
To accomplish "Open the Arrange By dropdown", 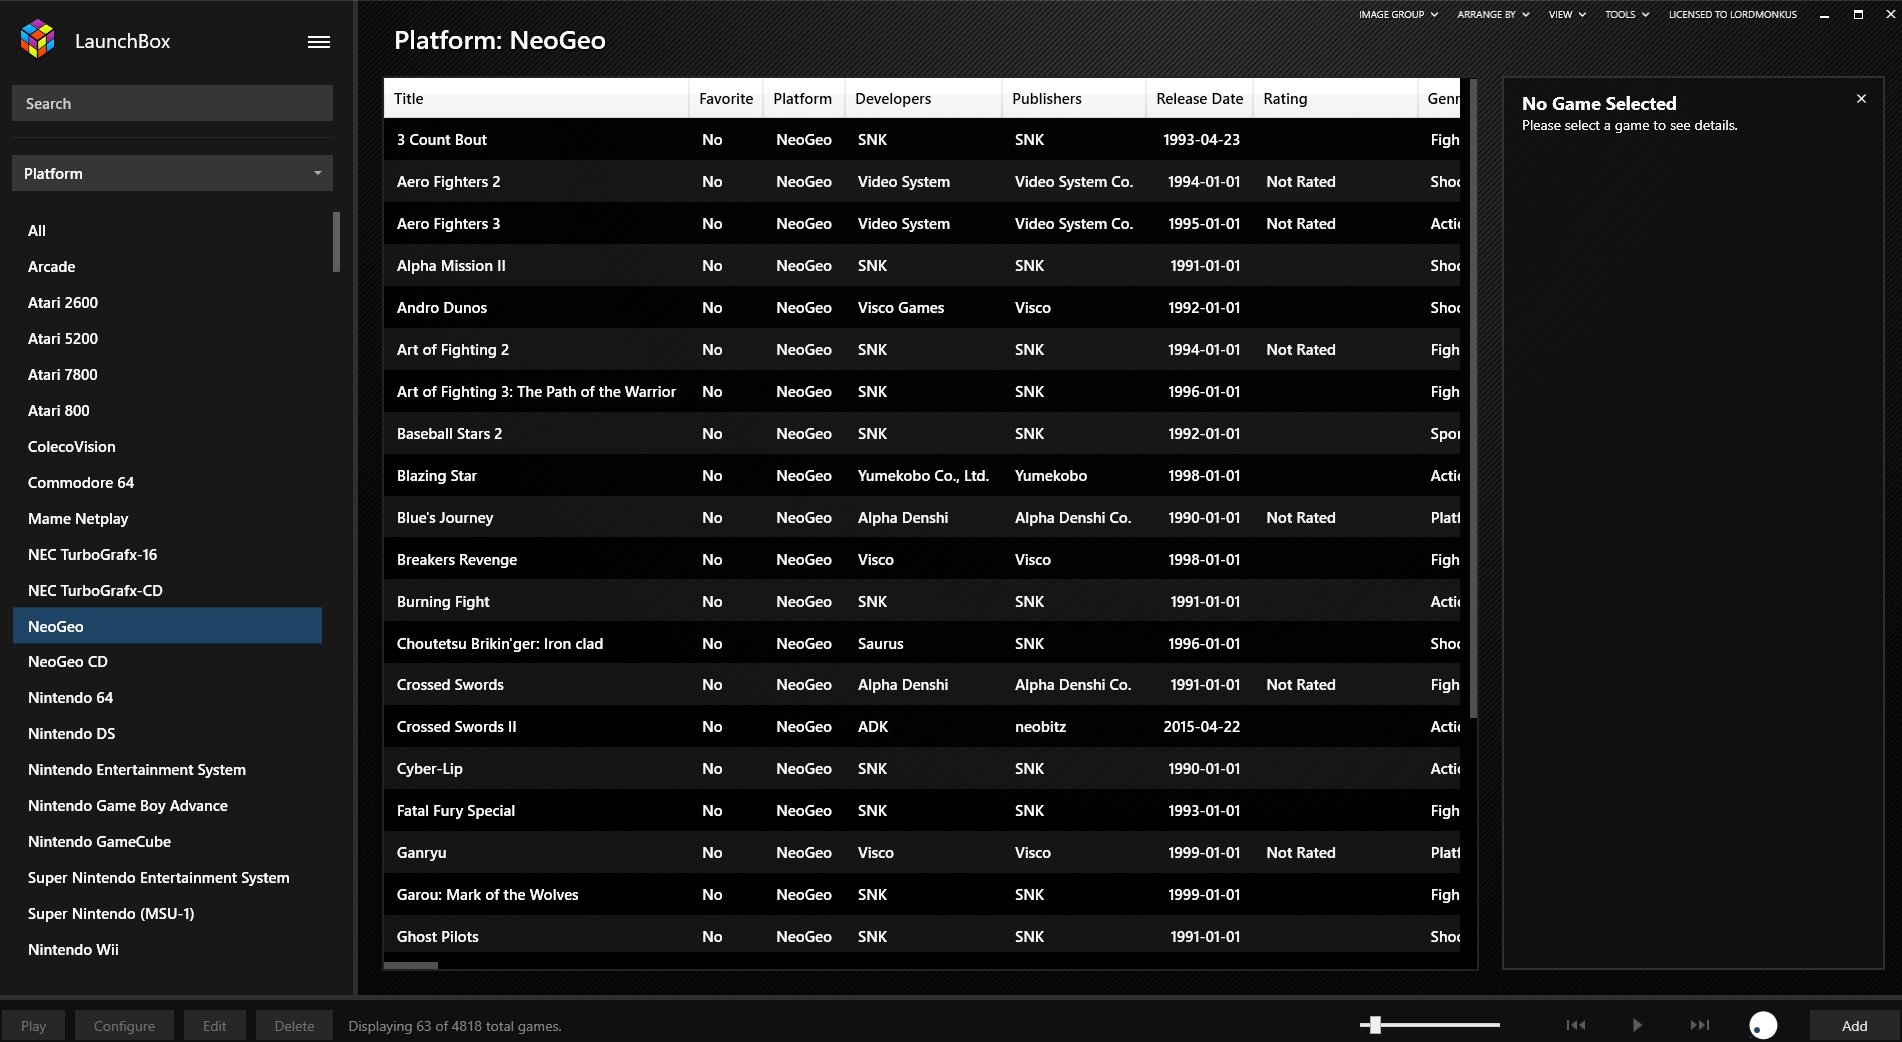I will [x=1493, y=15].
